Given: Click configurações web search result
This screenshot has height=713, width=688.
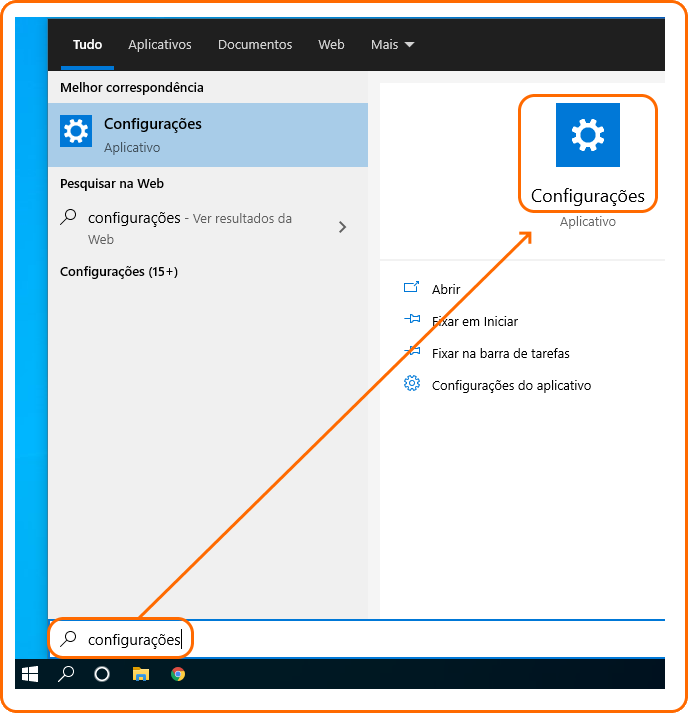Looking at the screenshot, I should pos(208,228).
